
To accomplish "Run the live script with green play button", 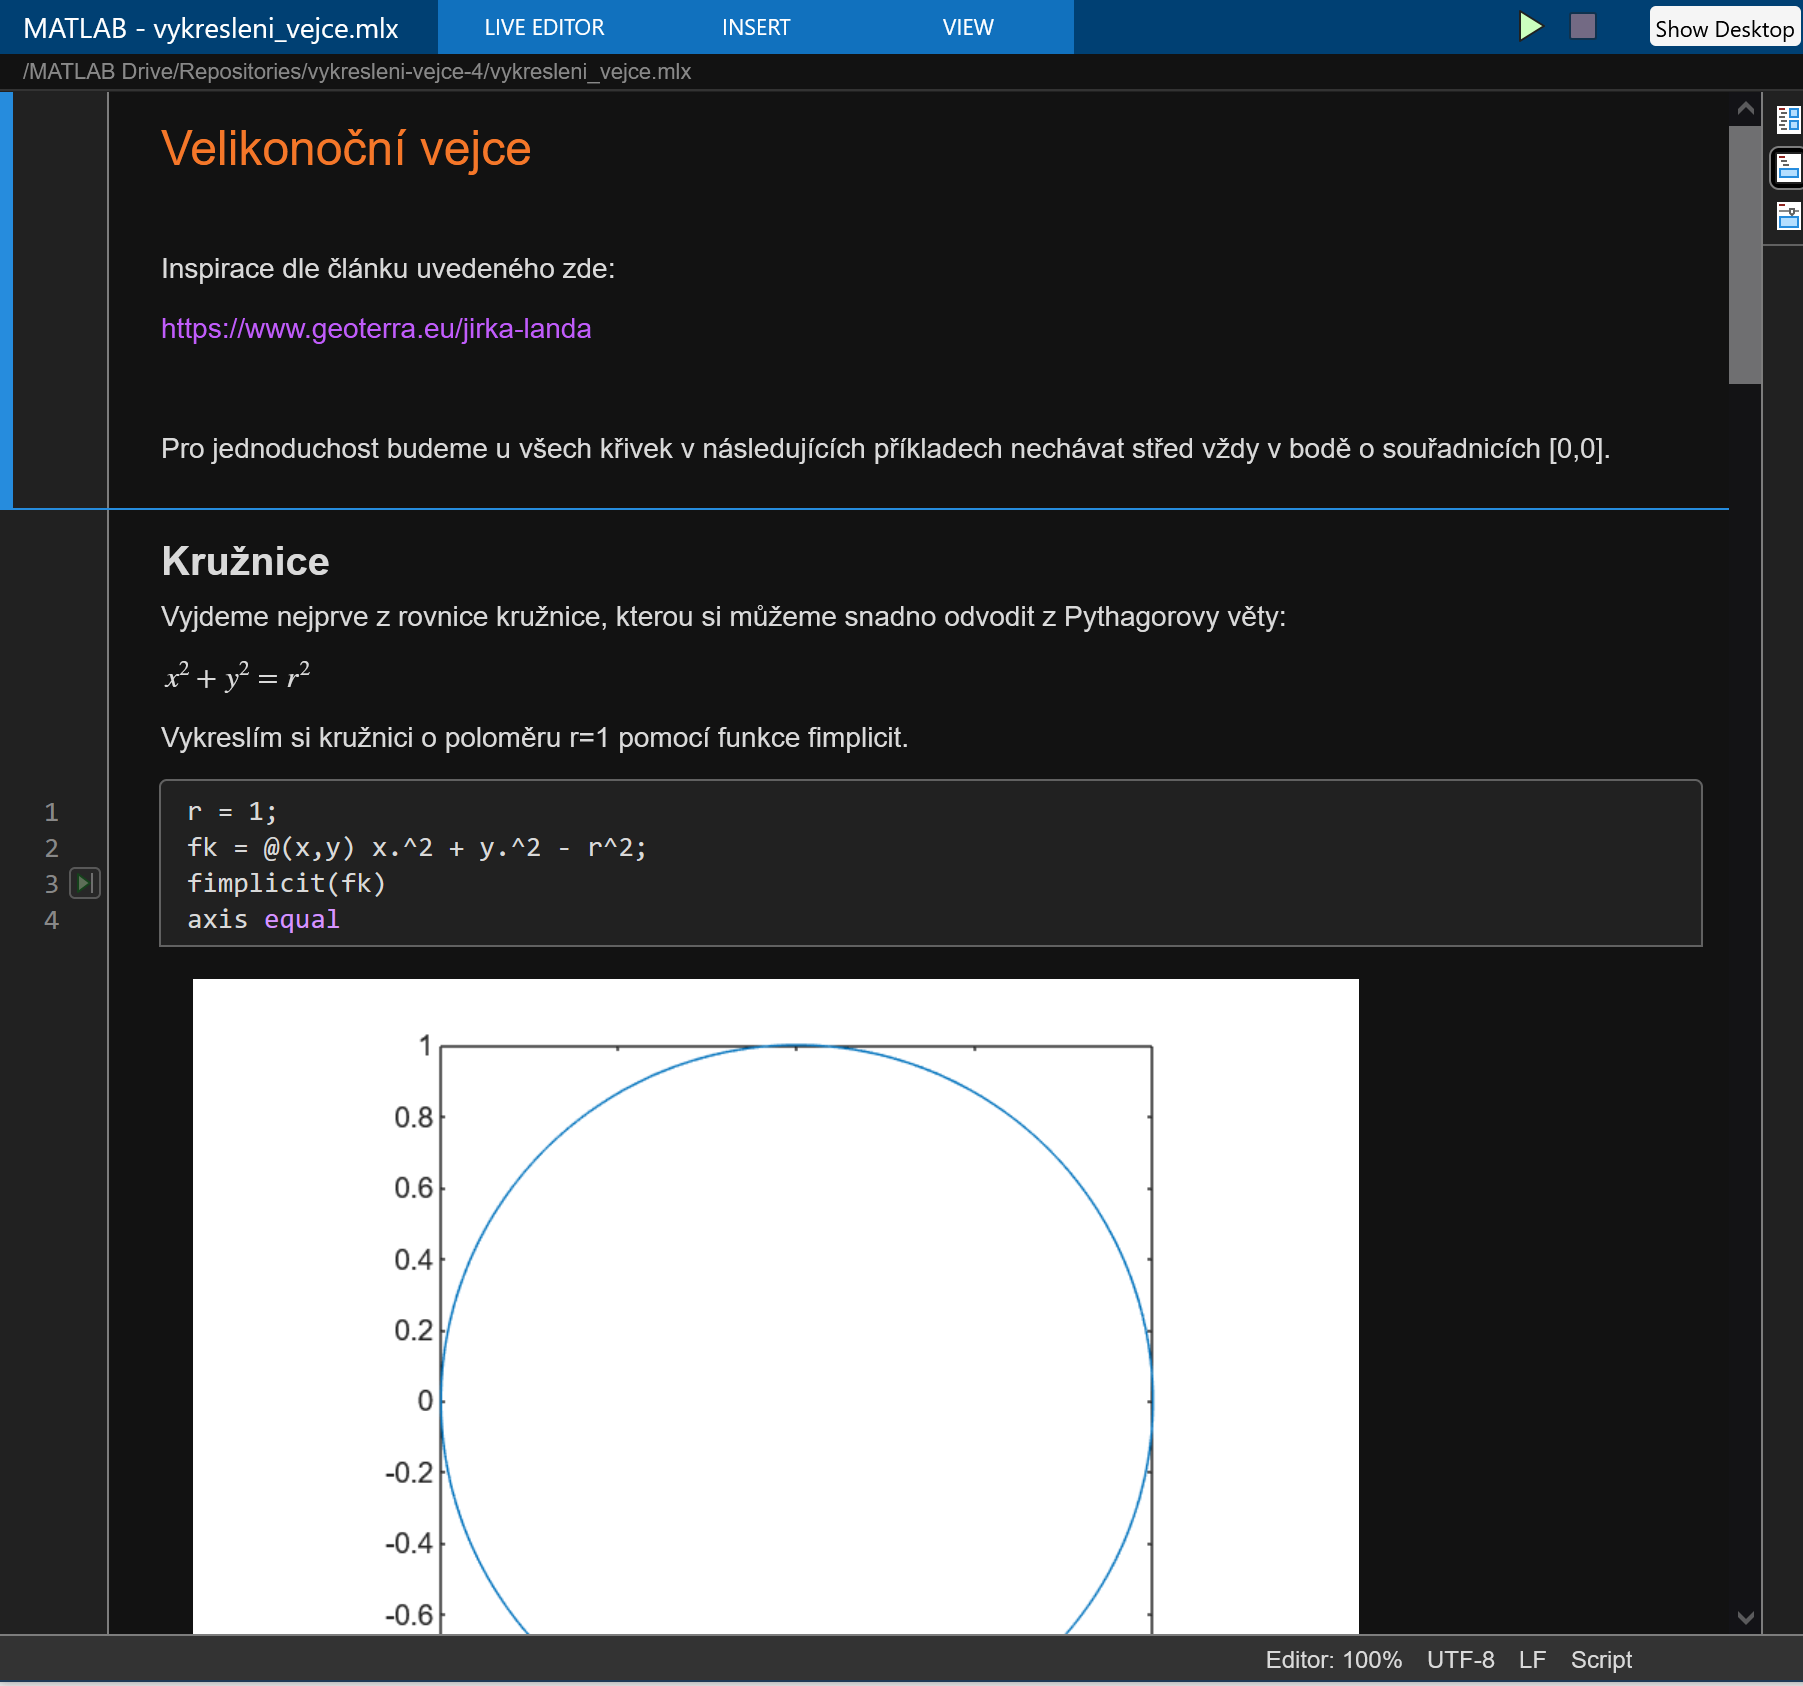I will point(1529,26).
